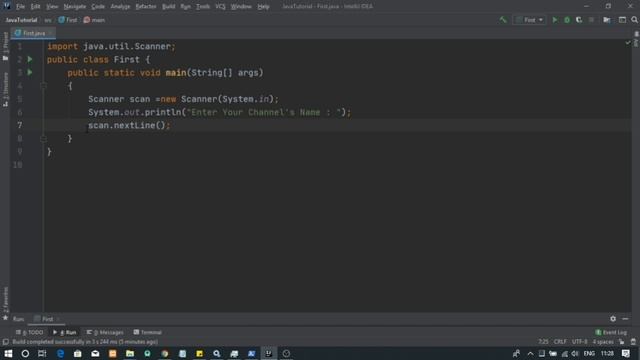640x360 pixels.
Task: Toggle the Project tool window sidebar tab
Action: tap(5, 46)
